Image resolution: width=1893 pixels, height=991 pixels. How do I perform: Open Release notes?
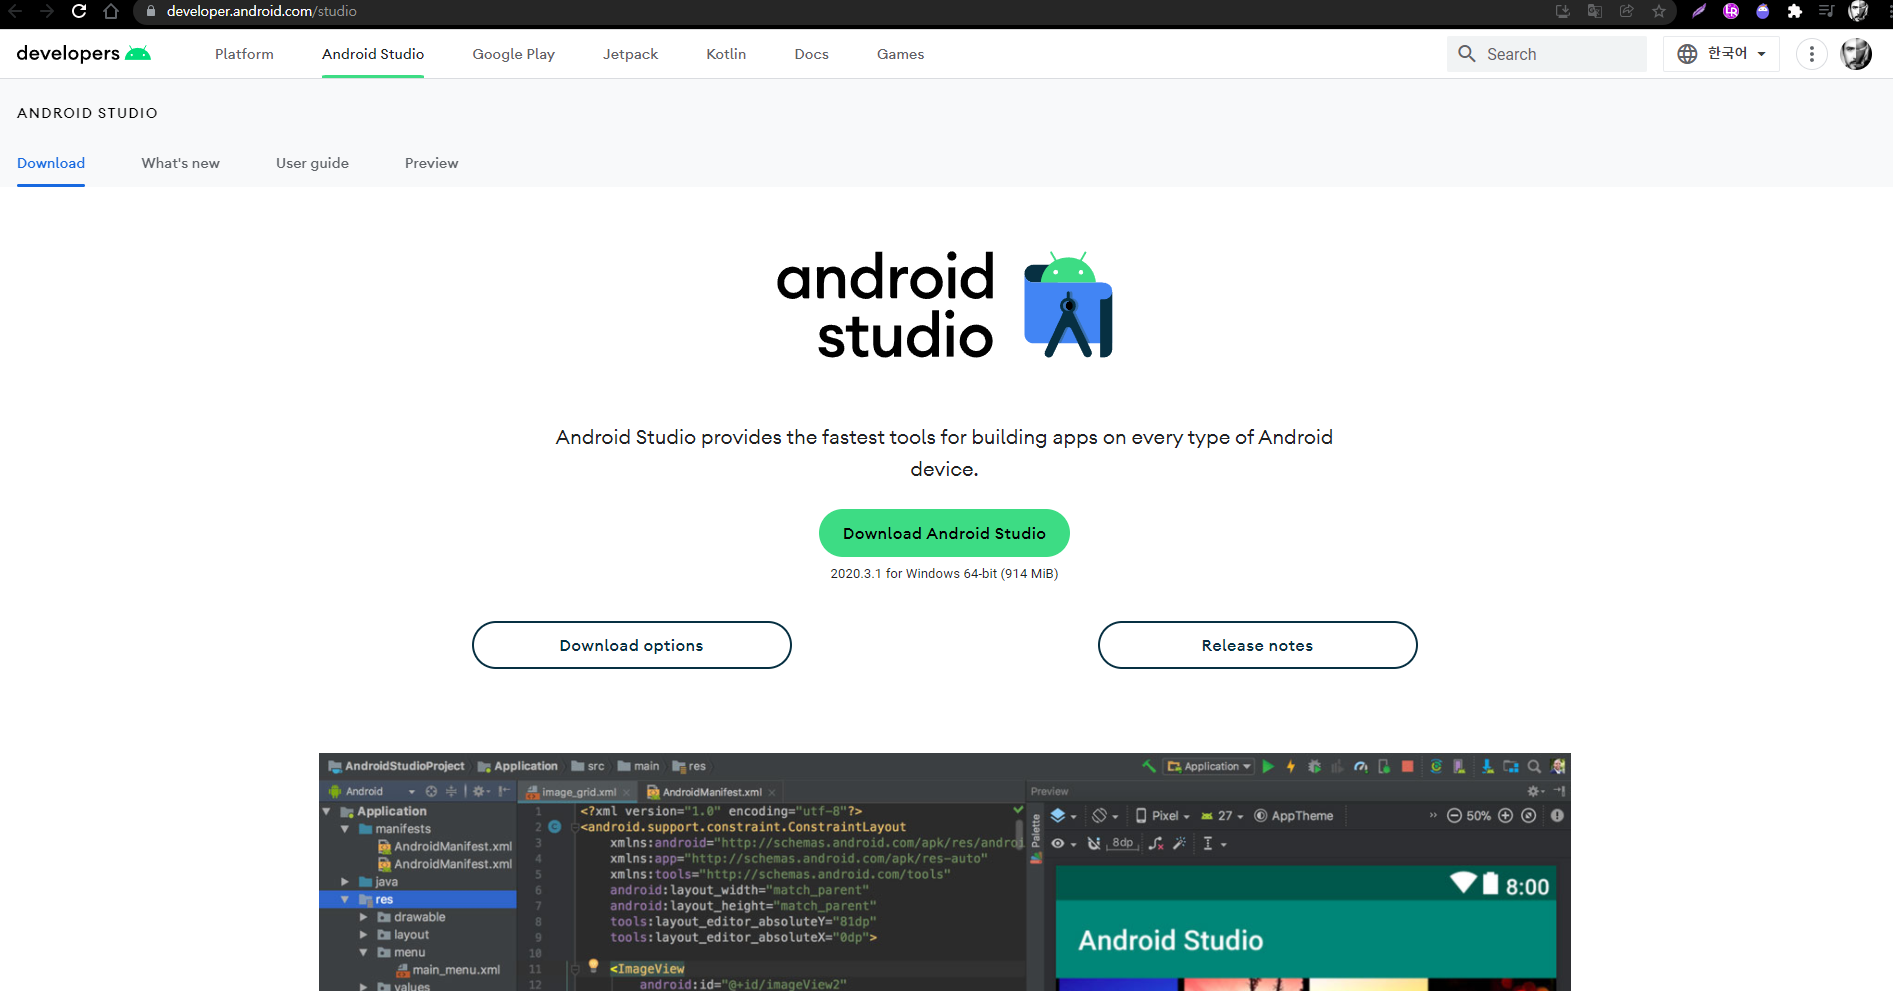1258,645
